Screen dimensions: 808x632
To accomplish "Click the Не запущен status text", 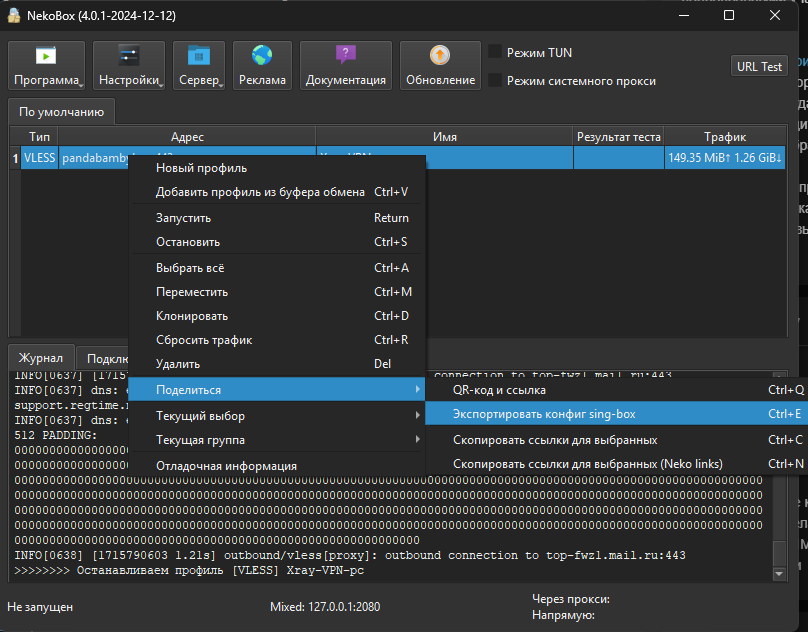I will [x=40, y=607].
